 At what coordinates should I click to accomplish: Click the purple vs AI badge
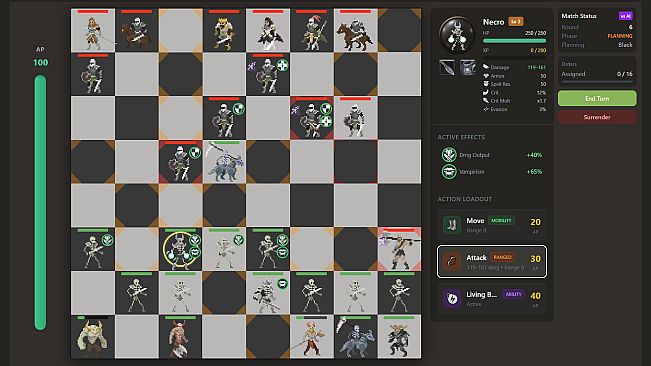[625, 16]
